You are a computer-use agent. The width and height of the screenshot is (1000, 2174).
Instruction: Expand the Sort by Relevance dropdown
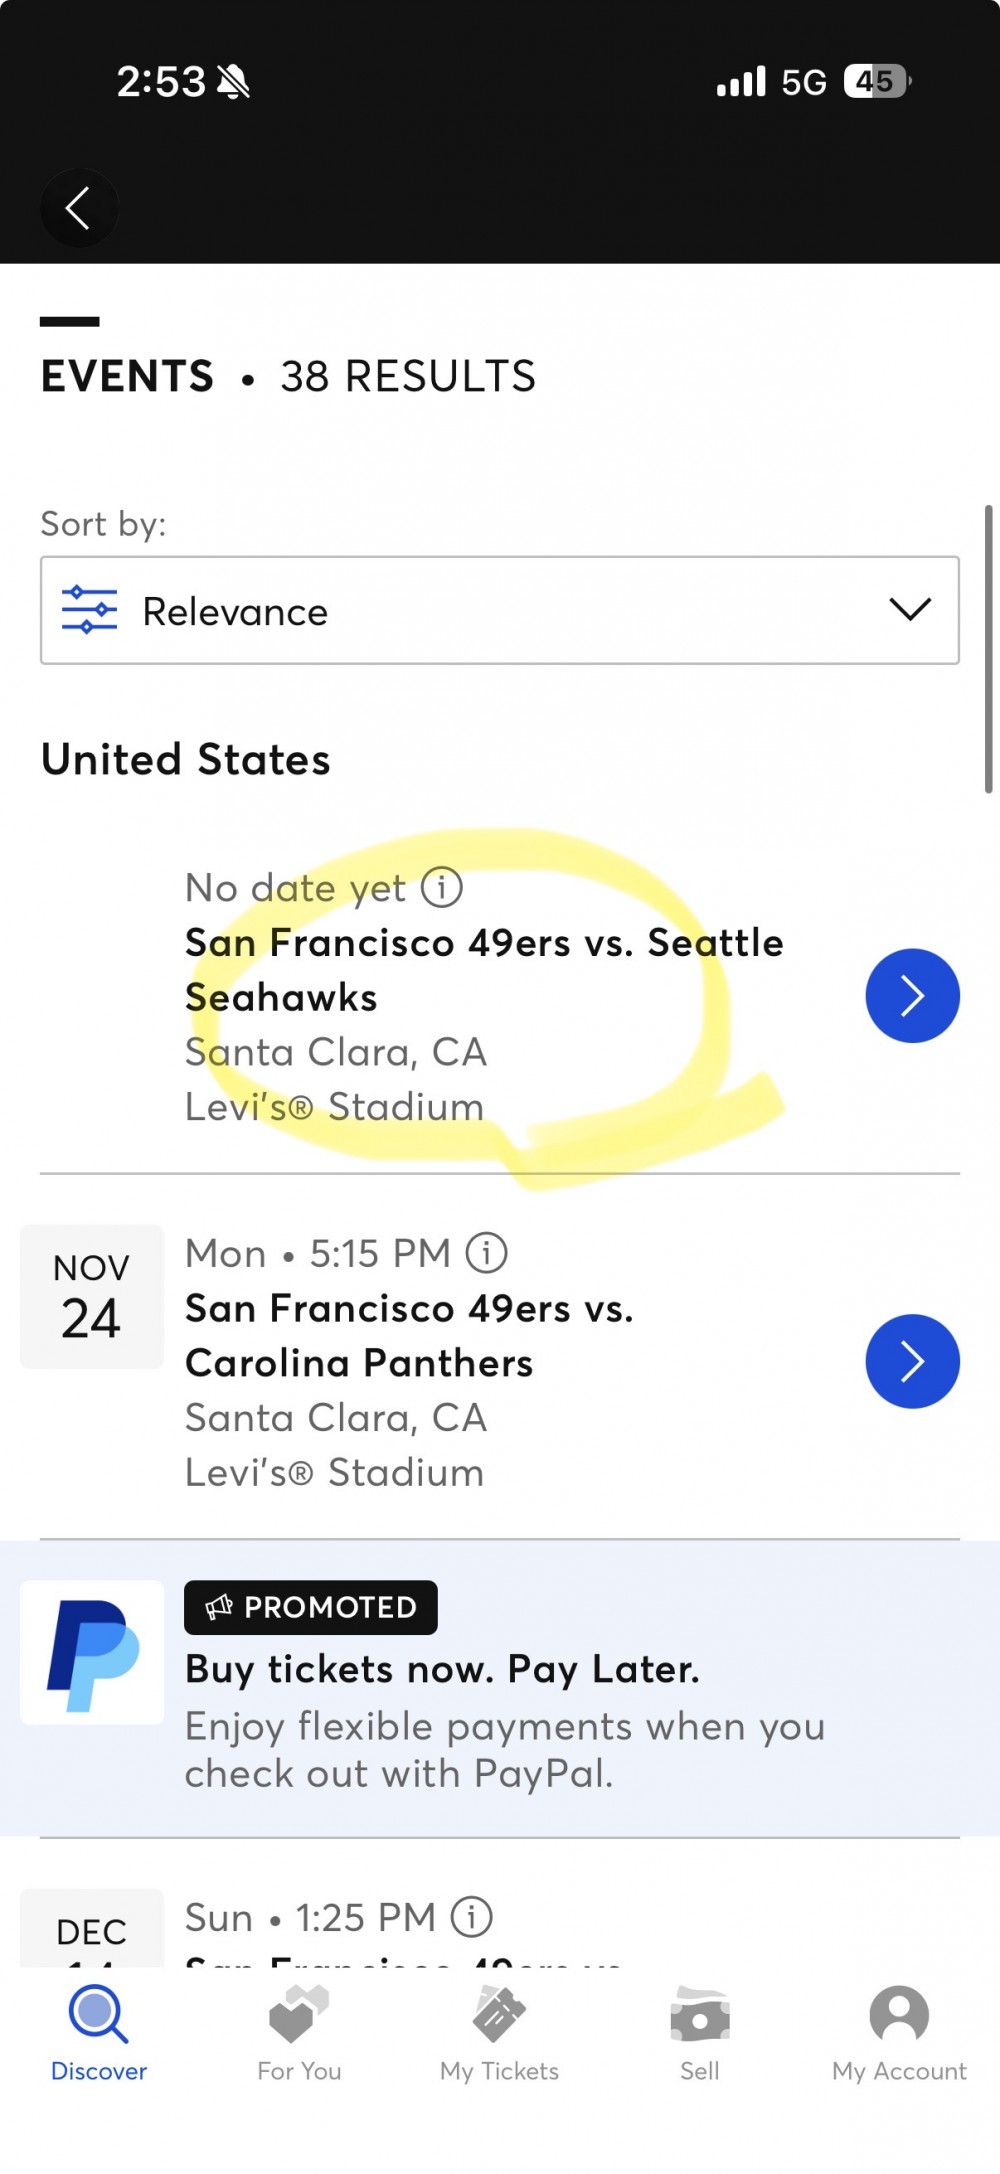tap(500, 610)
